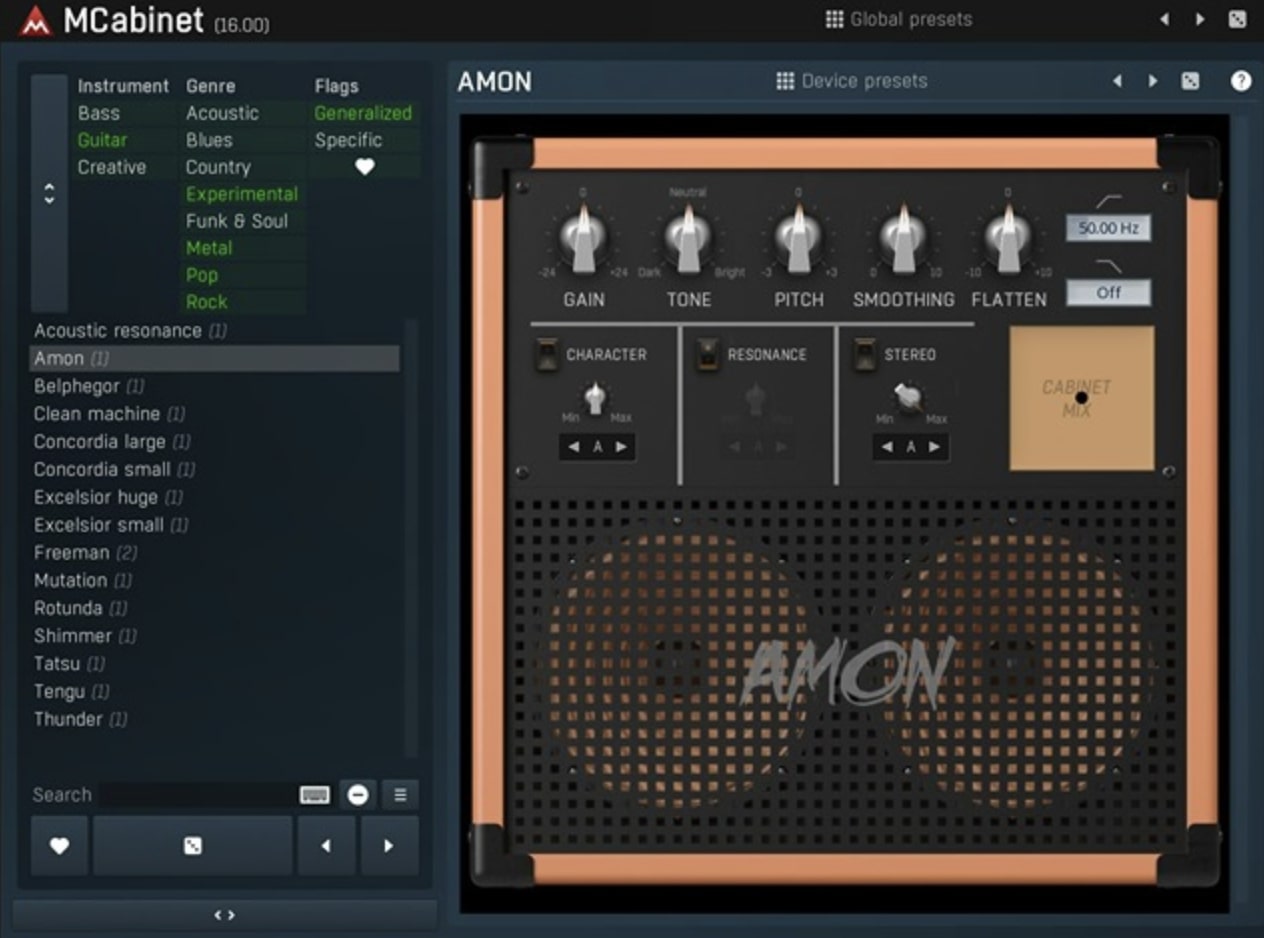Click the cabinet list scrollbar
The image size is (1264, 938).
[410, 539]
